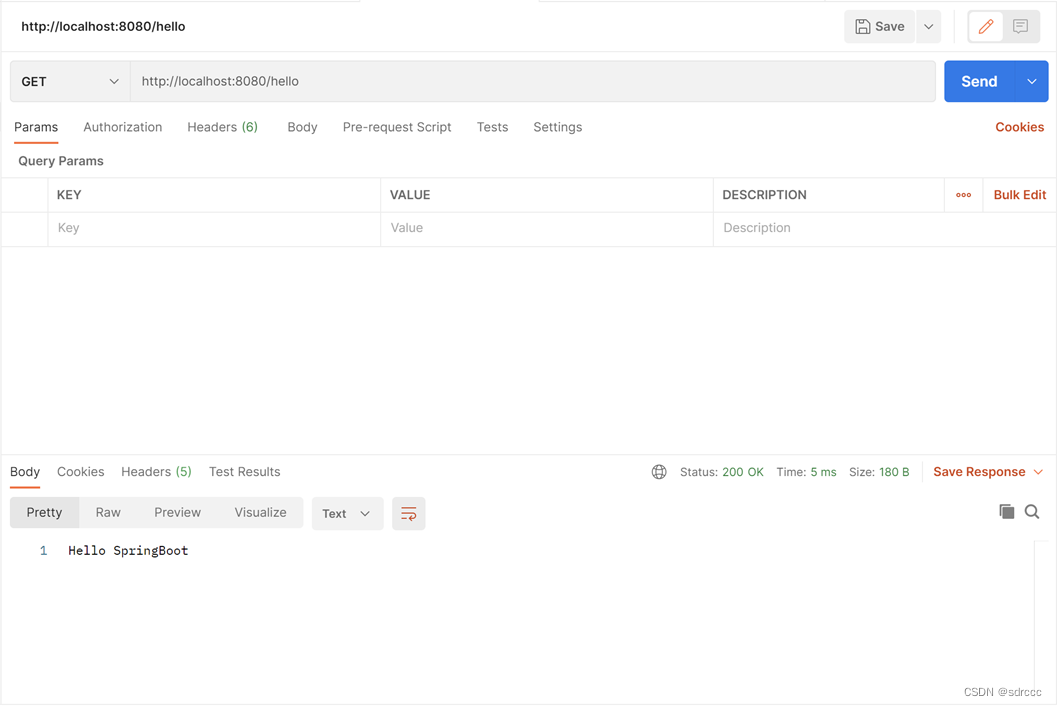Open the response Cookies tab
Viewport: 1057px width, 706px height.
80,472
